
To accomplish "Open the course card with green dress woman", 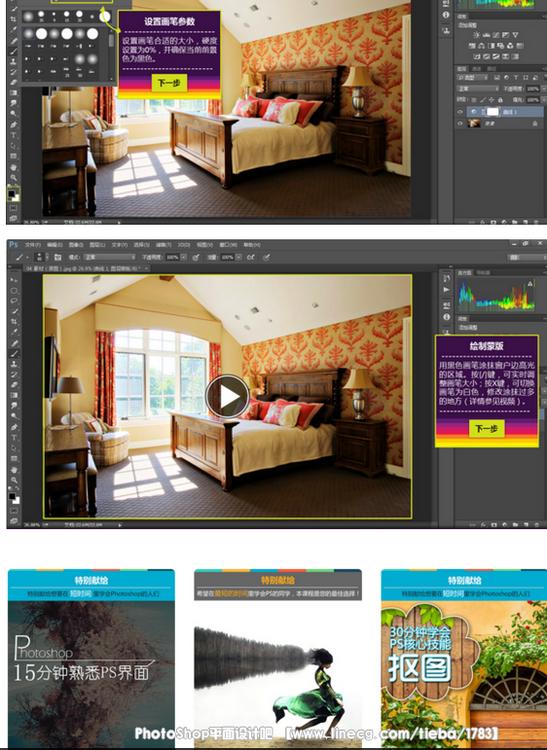I will pos(278,659).
